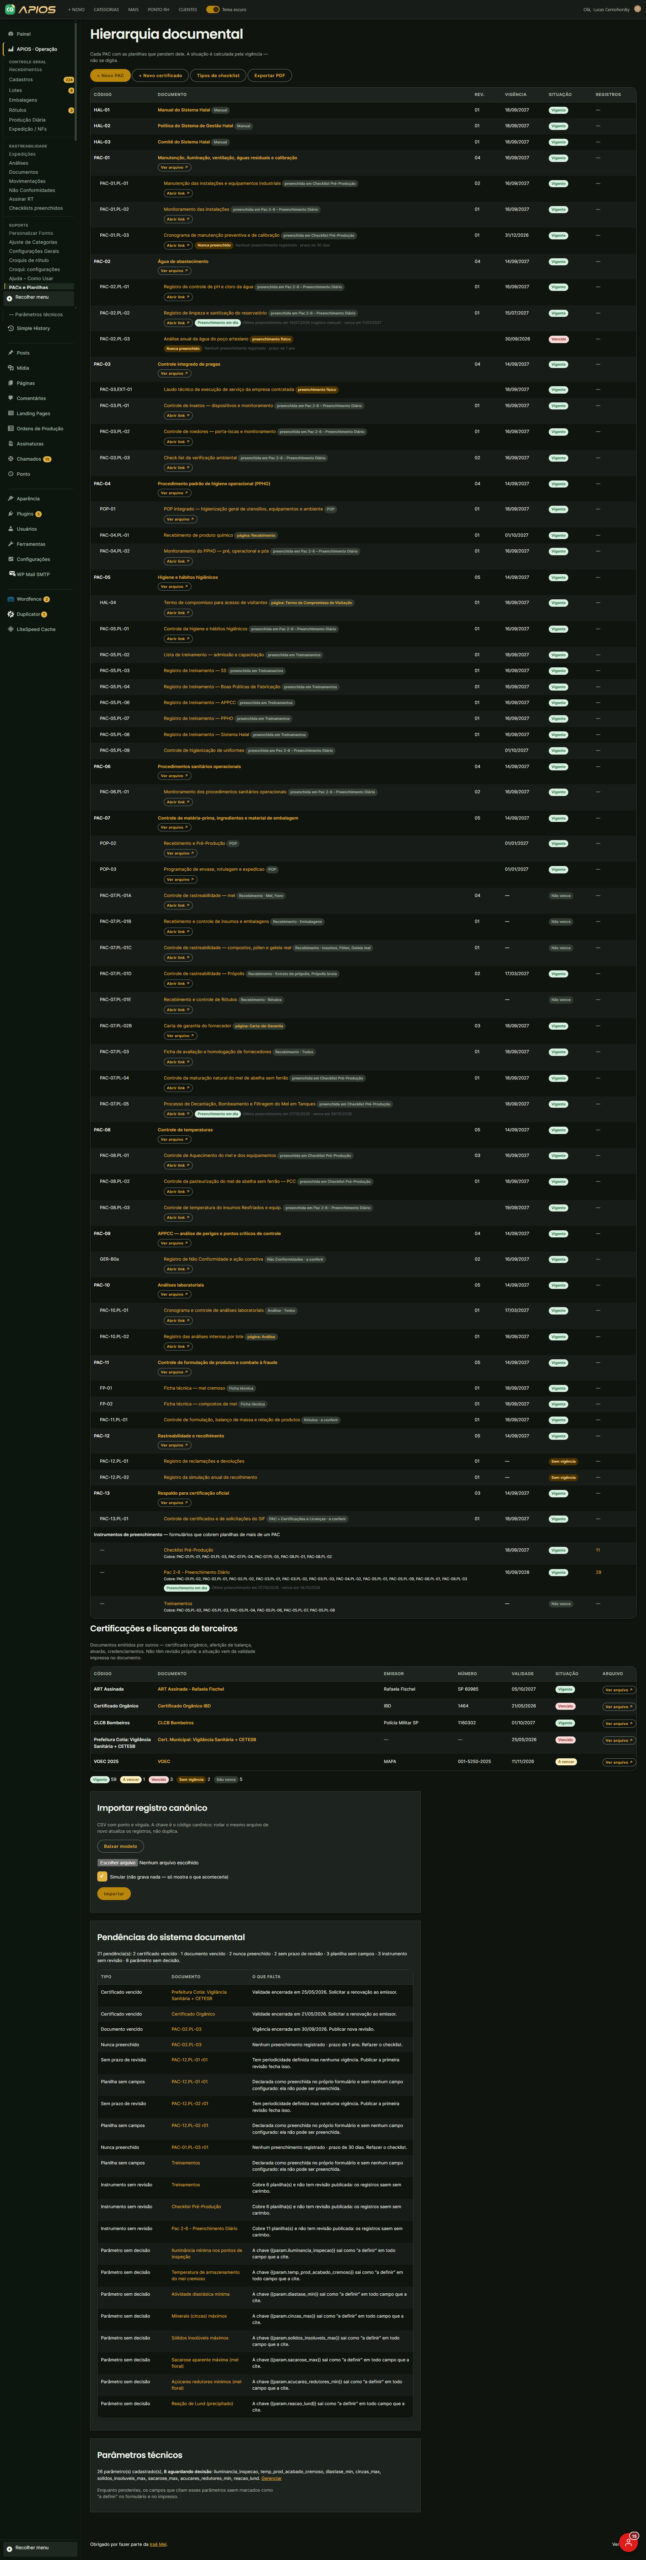646x2560 pixels.
Task: Click Abrir link under PAC-01.PL-01
Action: pos(177,193)
